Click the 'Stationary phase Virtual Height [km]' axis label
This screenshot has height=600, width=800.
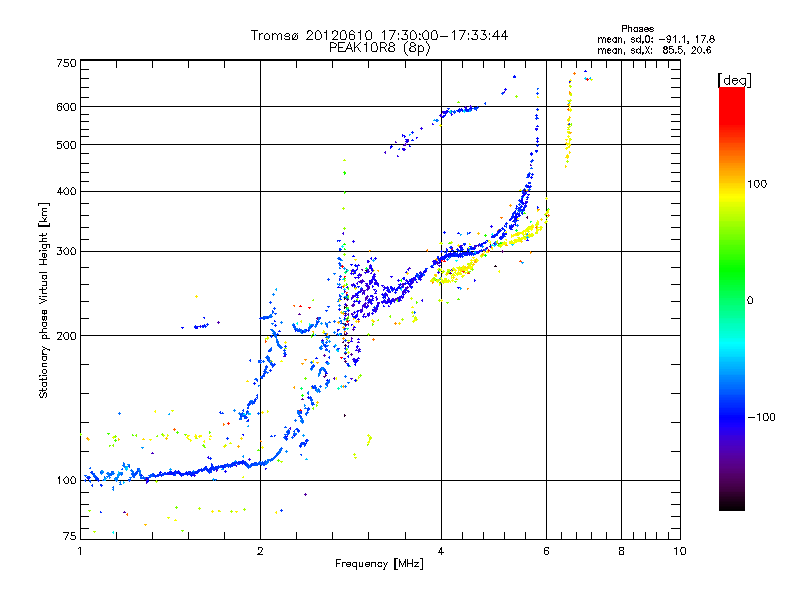(x=44, y=300)
